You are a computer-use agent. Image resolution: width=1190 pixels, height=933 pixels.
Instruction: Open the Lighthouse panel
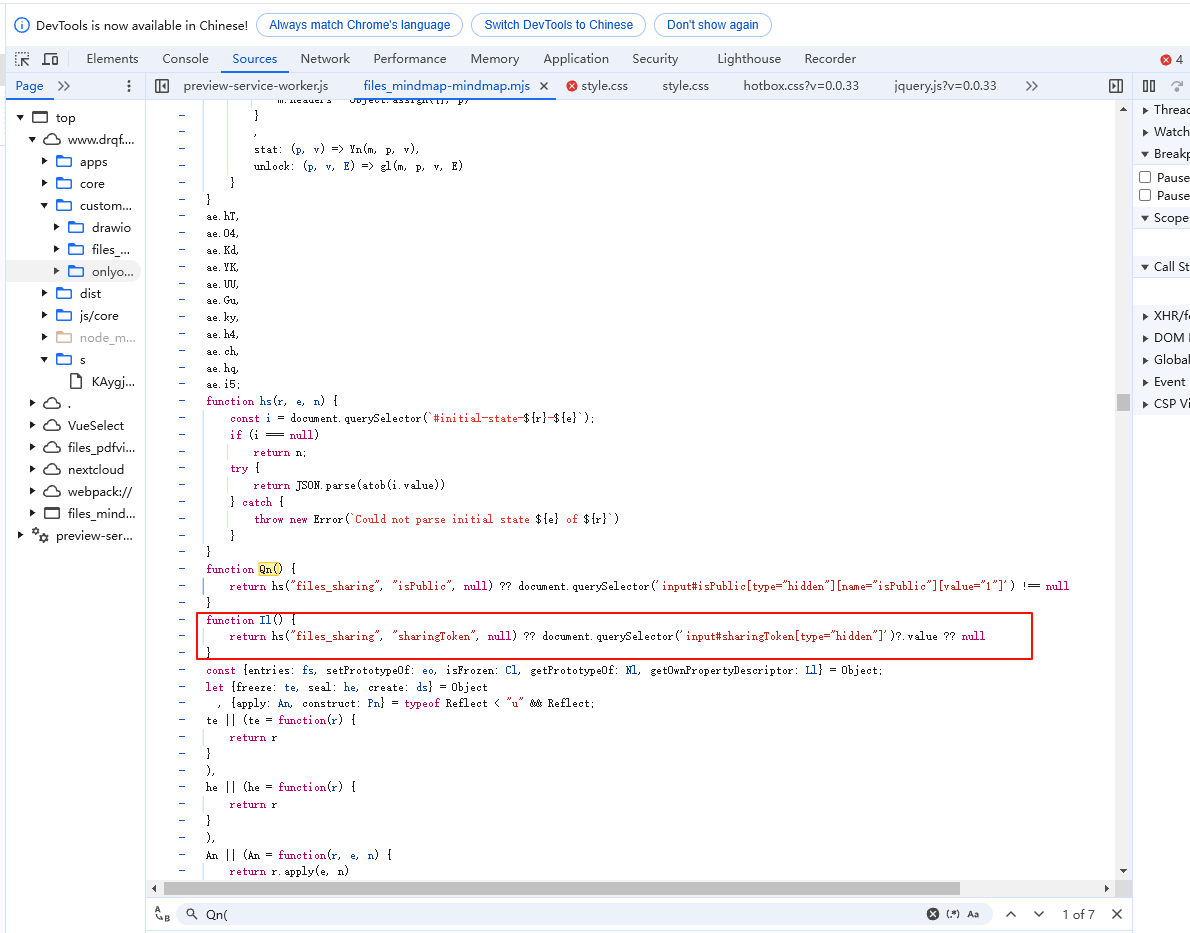coord(749,58)
